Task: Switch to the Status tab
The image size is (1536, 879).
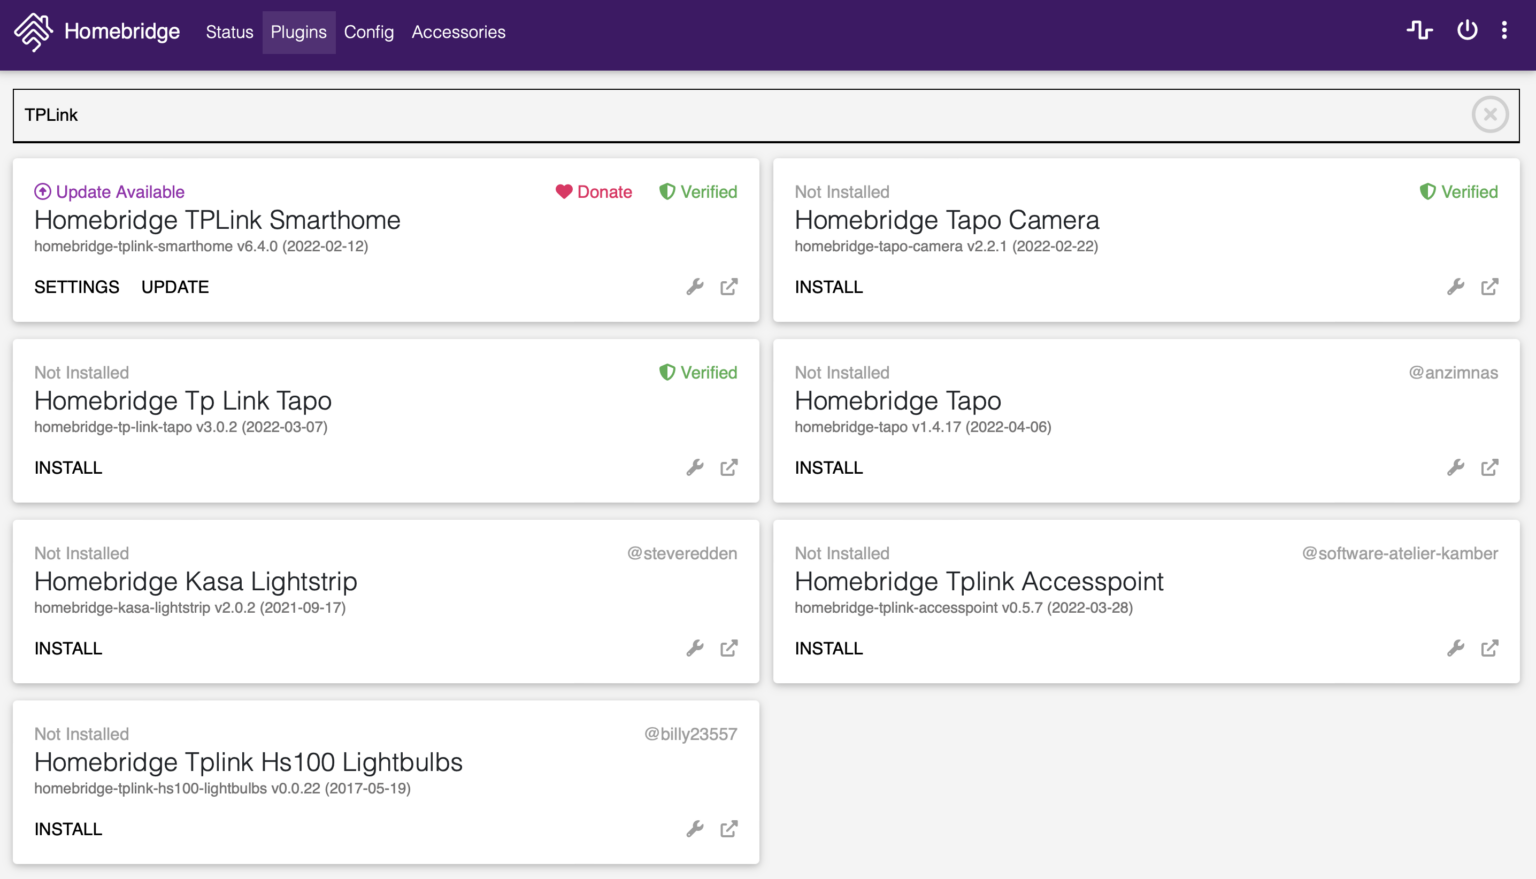Action: 229,32
